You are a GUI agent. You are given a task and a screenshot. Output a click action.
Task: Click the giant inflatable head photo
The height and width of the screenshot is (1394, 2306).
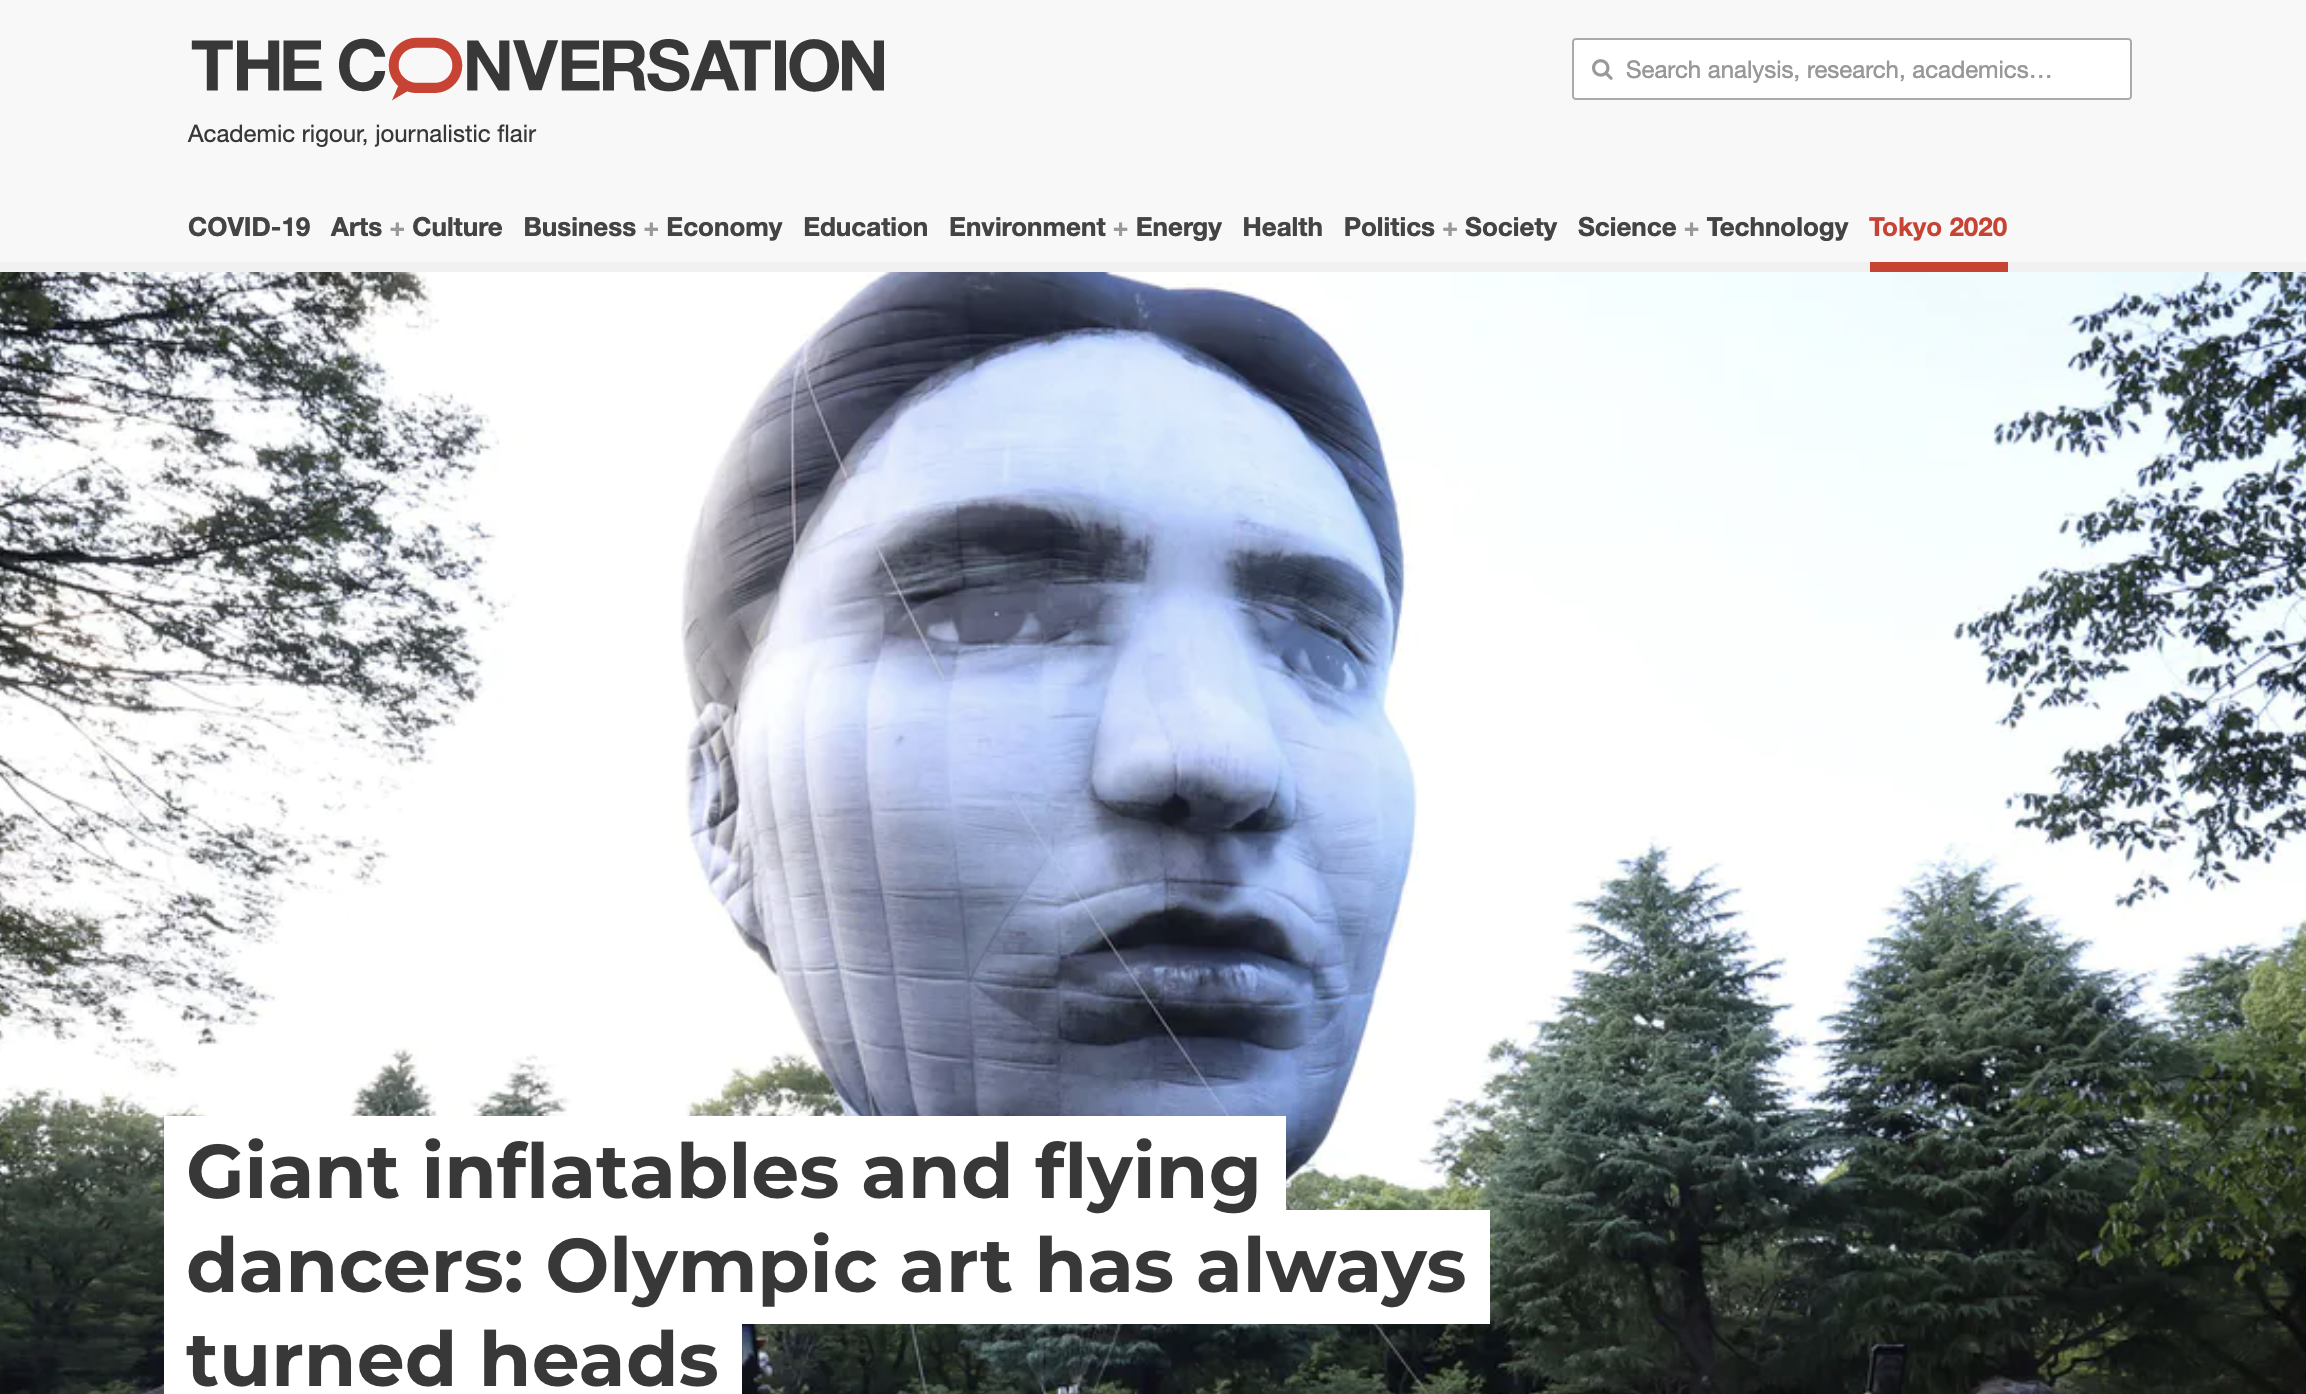(x=1046, y=700)
